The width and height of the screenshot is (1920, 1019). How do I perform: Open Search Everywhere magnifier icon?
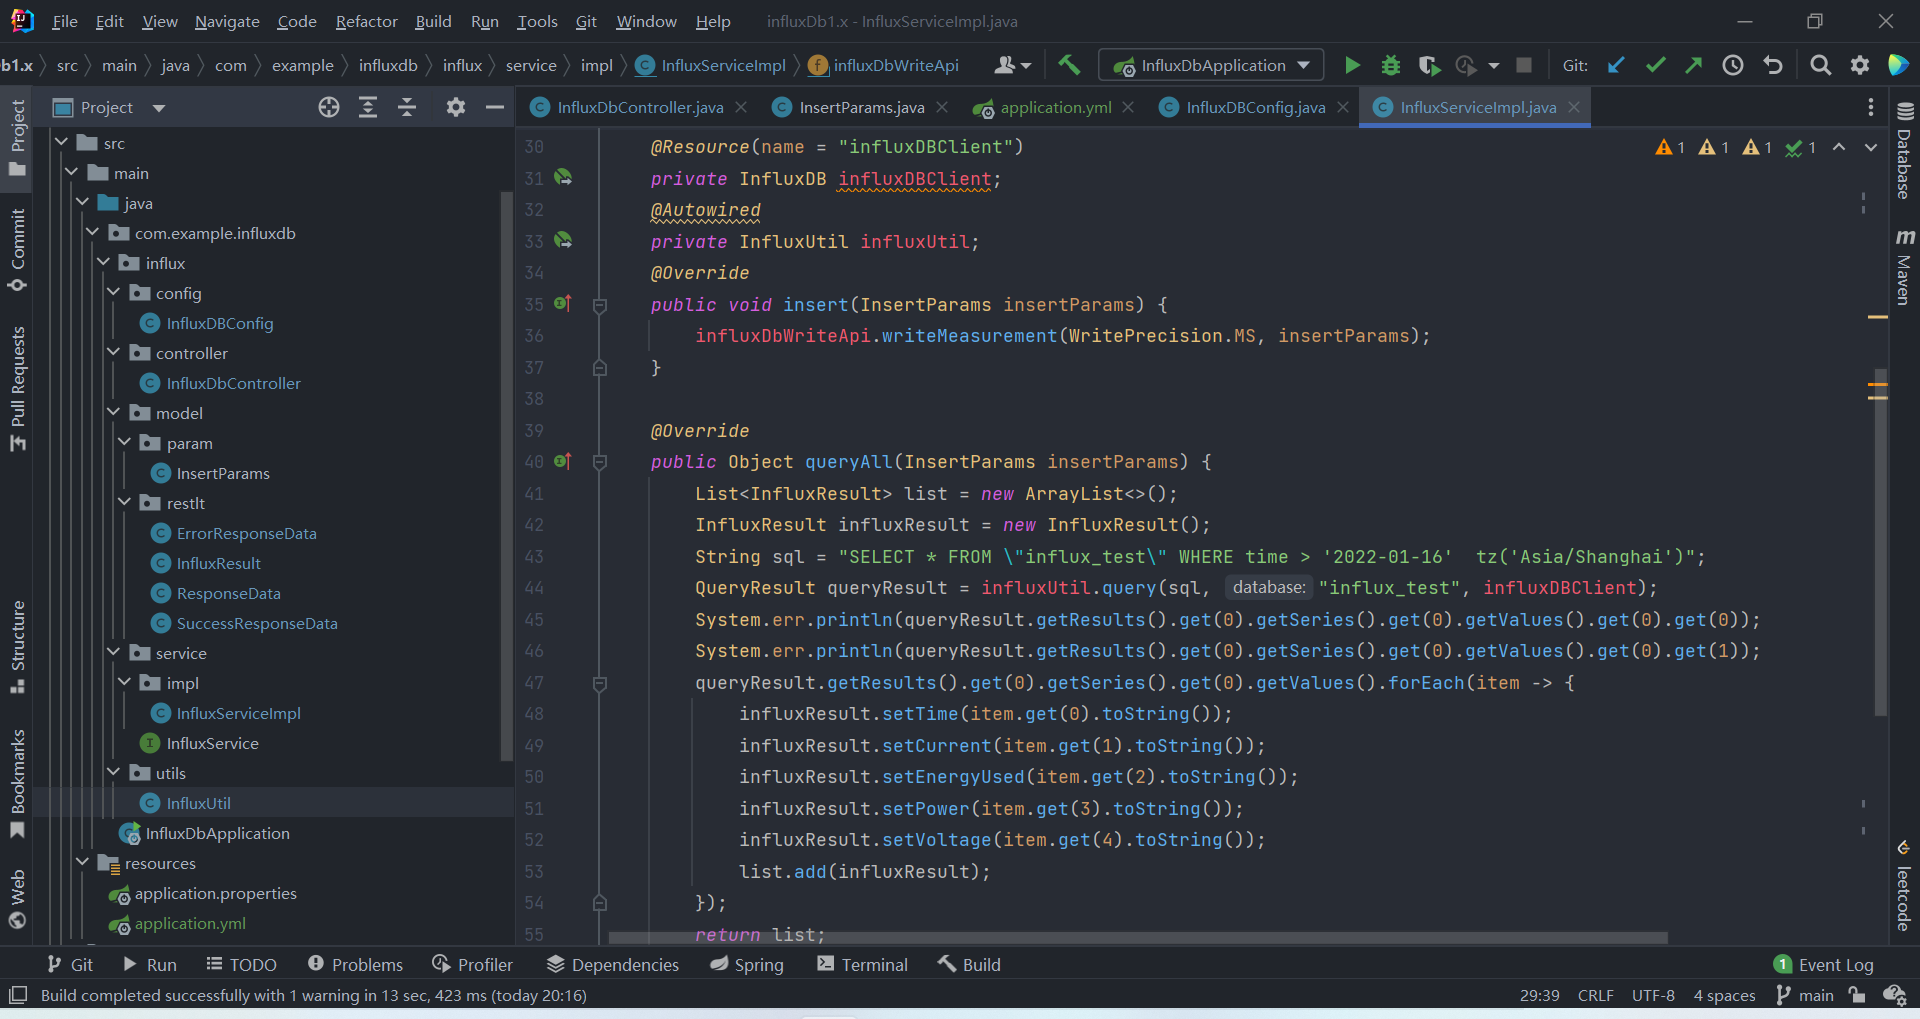(x=1820, y=66)
